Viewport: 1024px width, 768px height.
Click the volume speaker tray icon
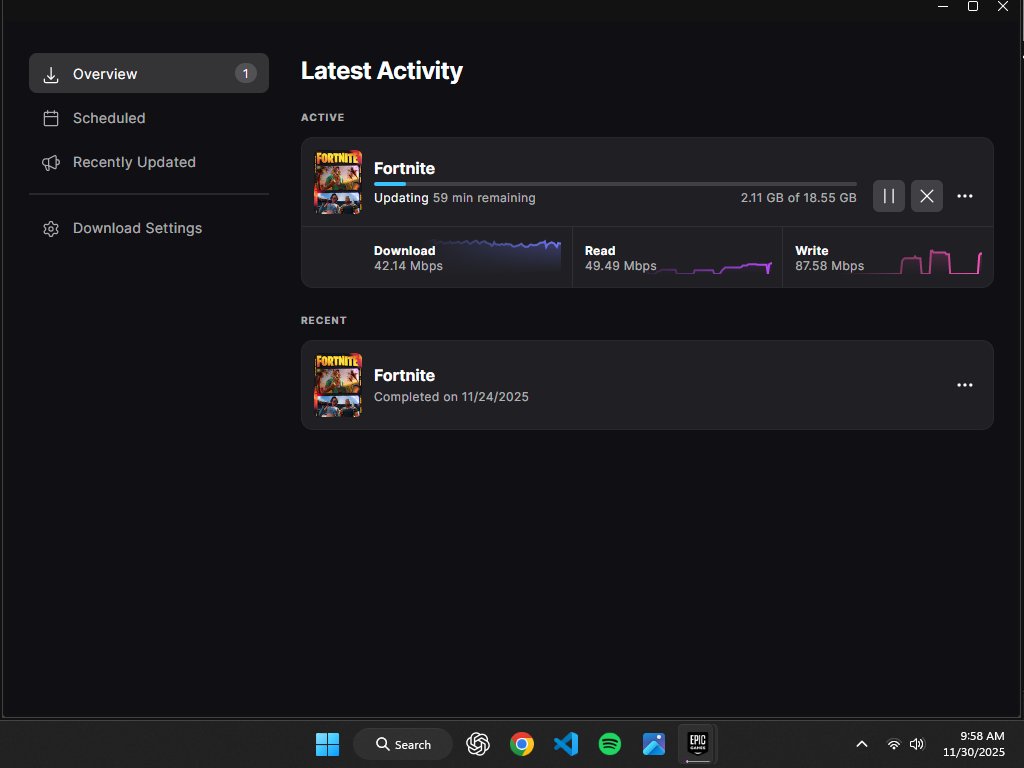(x=917, y=744)
